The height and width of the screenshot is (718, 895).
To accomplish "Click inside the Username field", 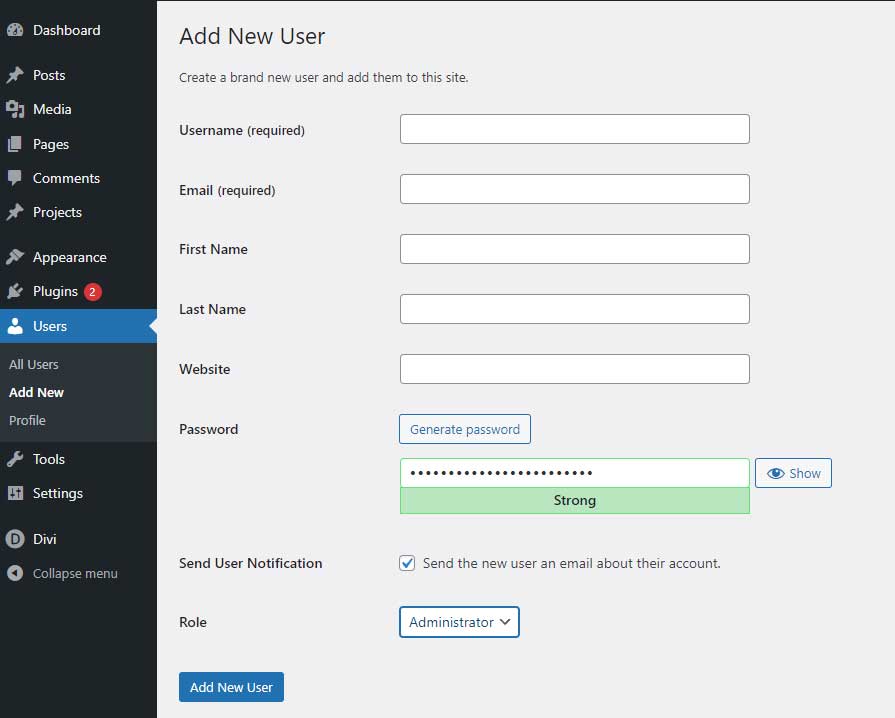I will pos(574,129).
